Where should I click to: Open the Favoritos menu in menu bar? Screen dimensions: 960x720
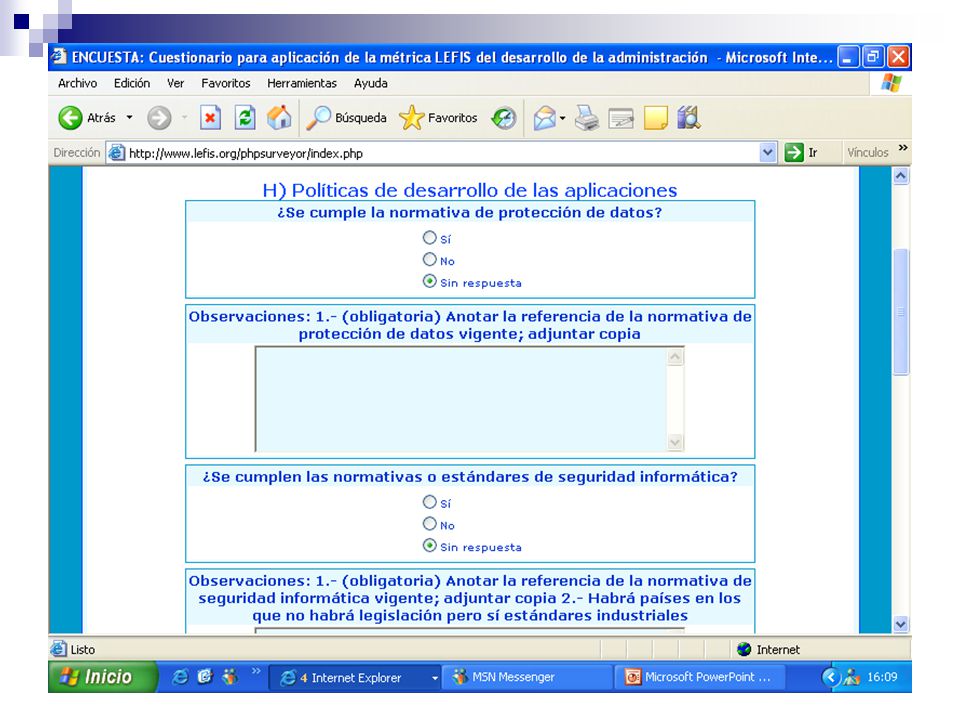pyautogui.click(x=226, y=83)
